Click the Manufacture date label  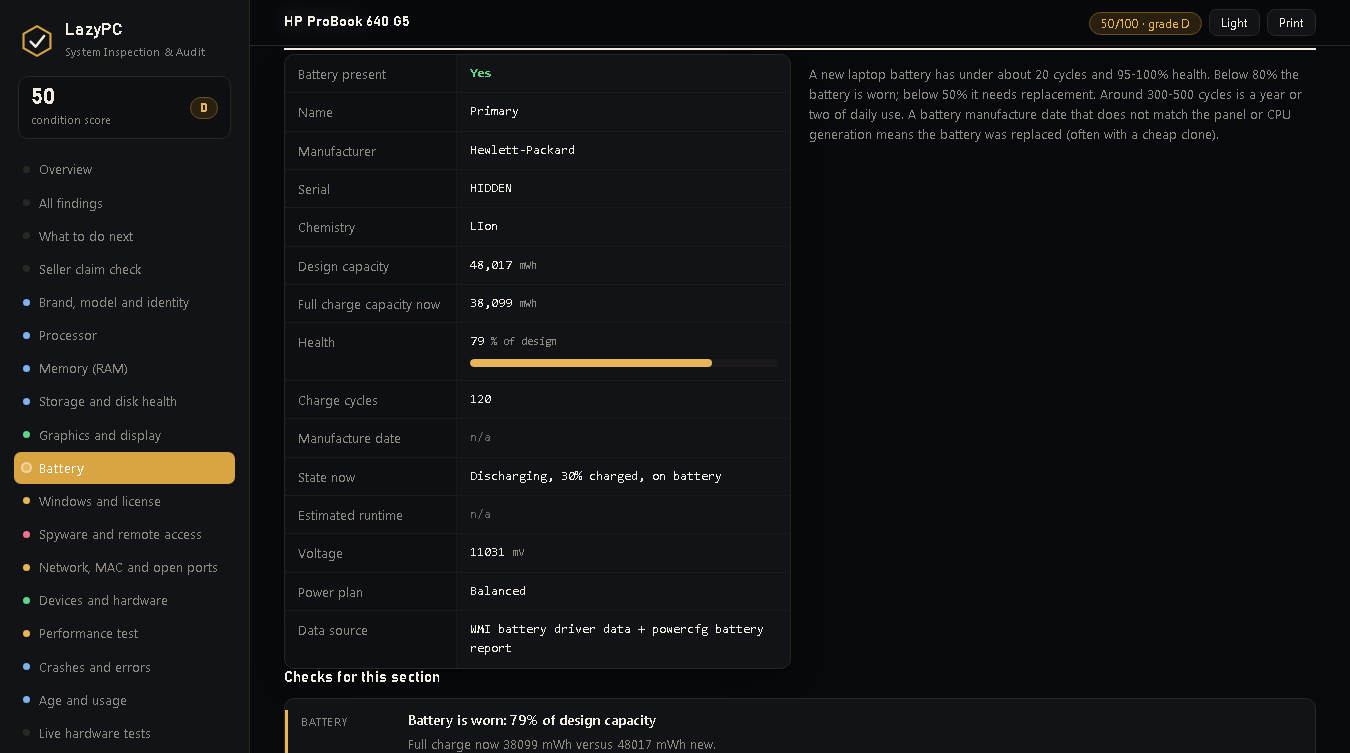[x=349, y=438]
